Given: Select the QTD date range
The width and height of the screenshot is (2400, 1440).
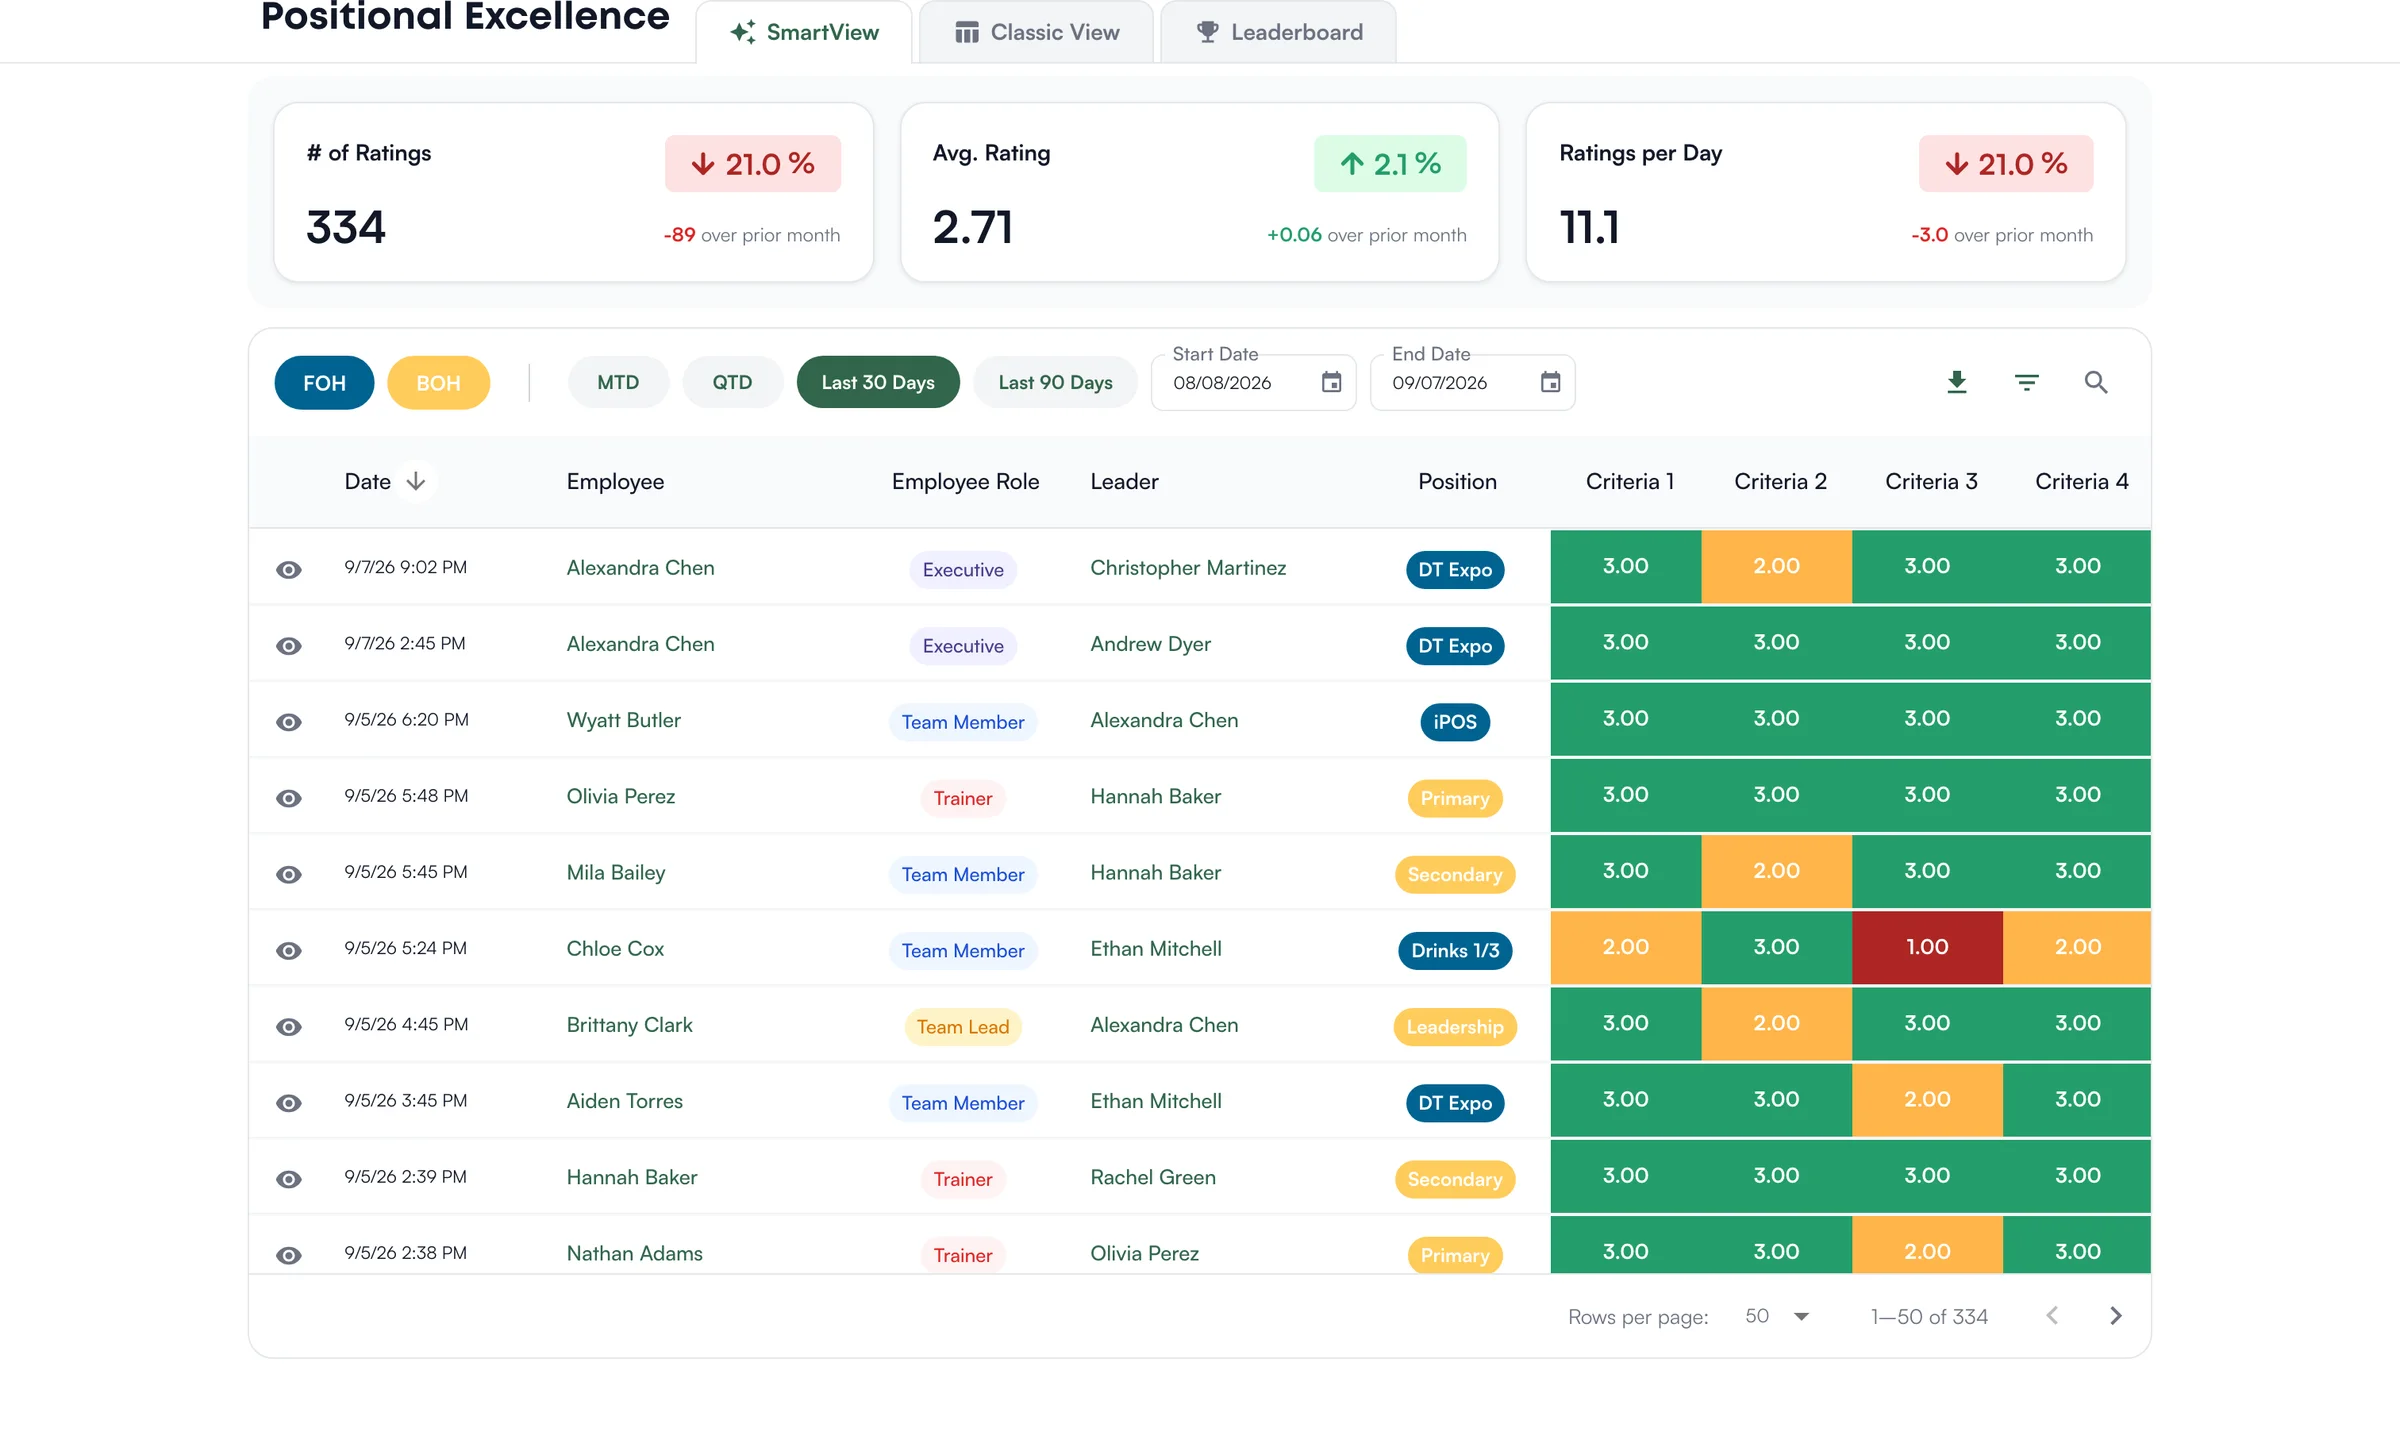Looking at the screenshot, I should coord(732,382).
